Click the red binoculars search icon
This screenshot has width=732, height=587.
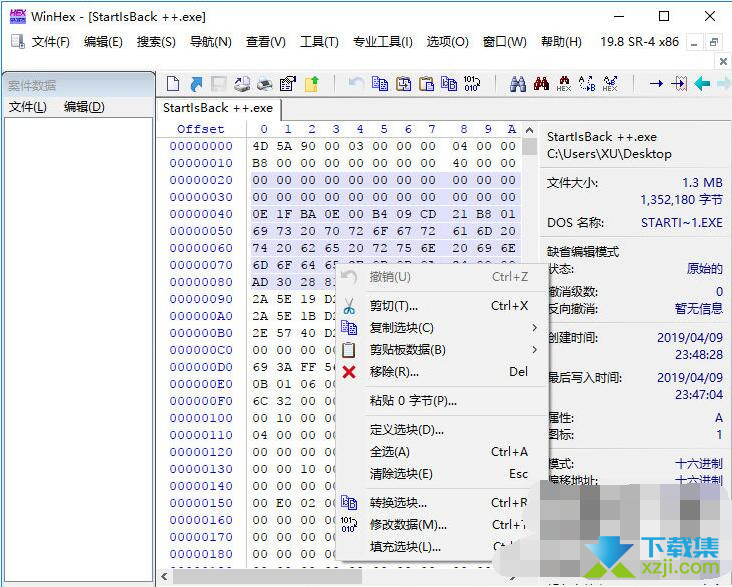click(542, 84)
